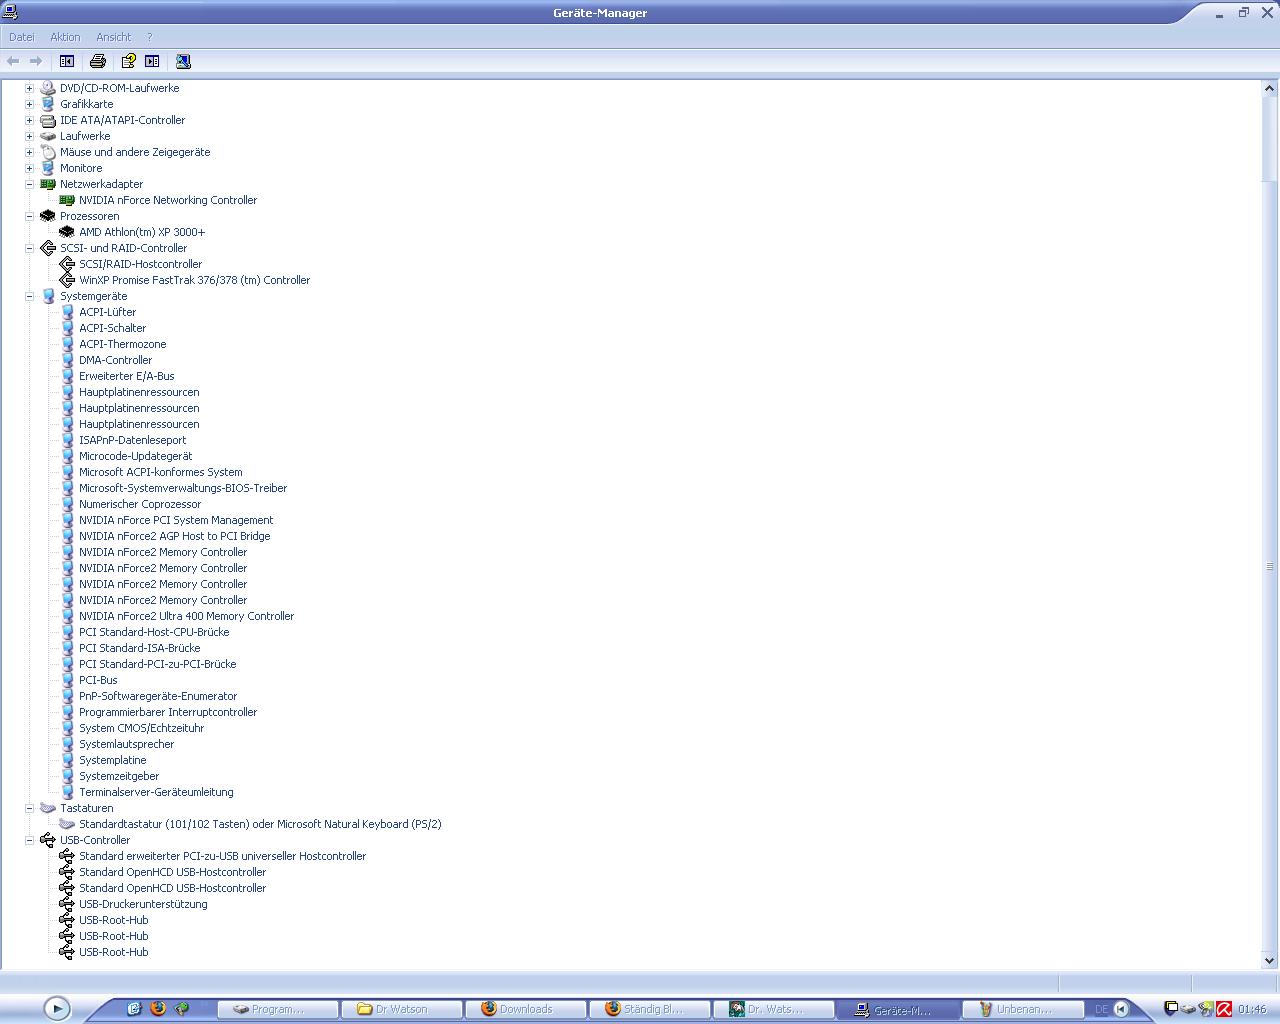Expand the Grafikkarte node
Screen dimensions: 1280x1024
[29, 104]
